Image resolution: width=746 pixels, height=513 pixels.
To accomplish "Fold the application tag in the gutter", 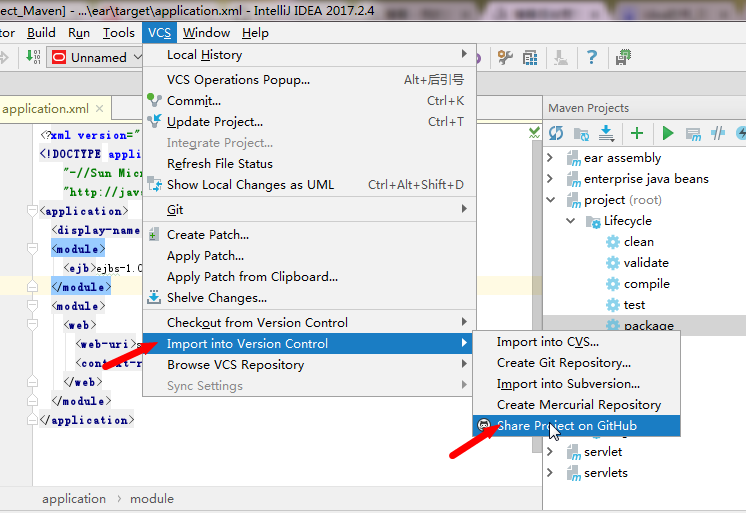I will pyautogui.click(x=32, y=211).
